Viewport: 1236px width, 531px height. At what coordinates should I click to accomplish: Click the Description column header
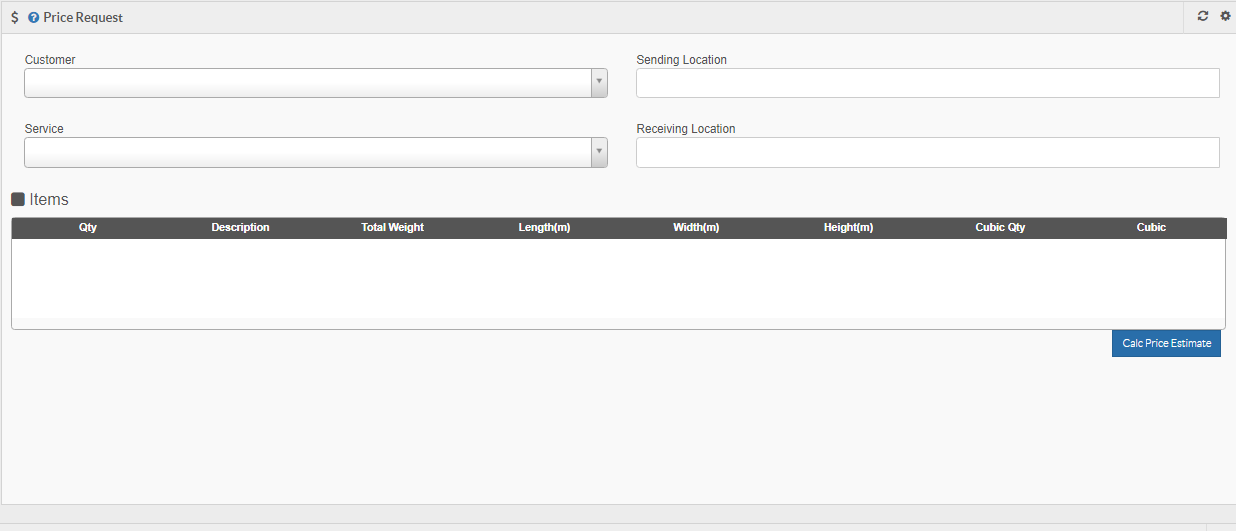pyautogui.click(x=240, y=228)
